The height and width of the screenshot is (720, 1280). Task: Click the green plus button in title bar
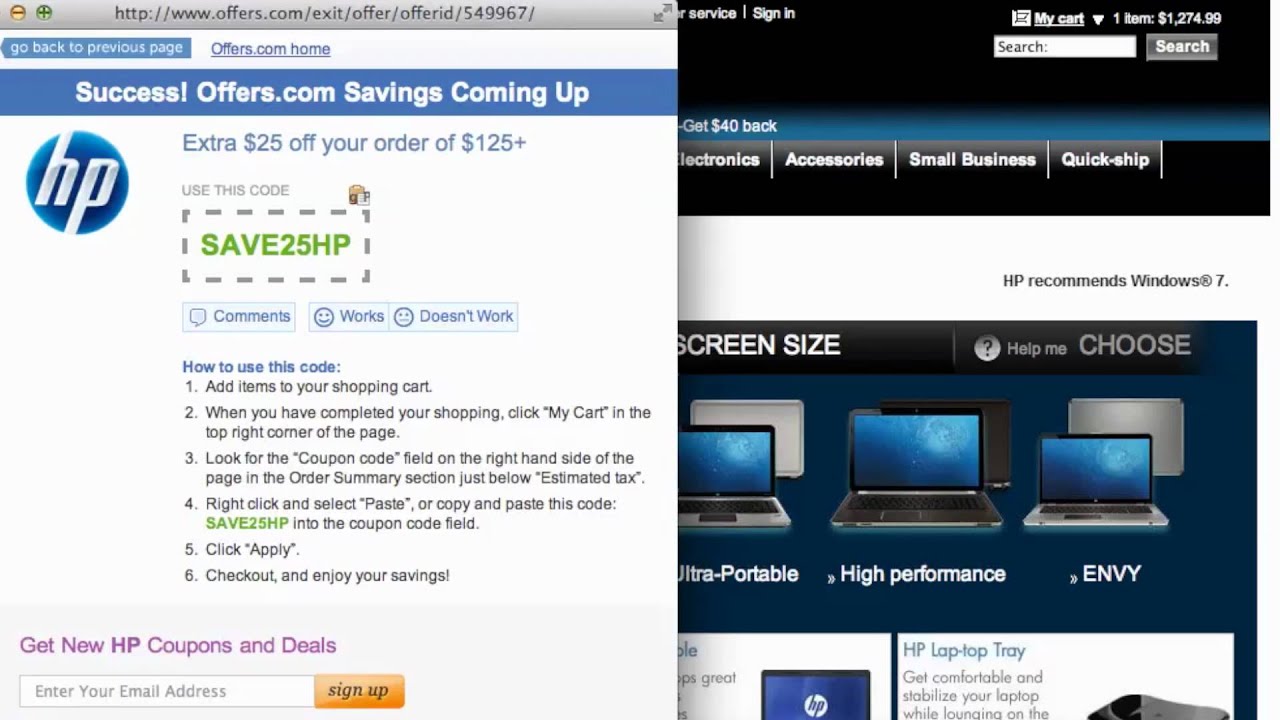(x=43, y=13)
